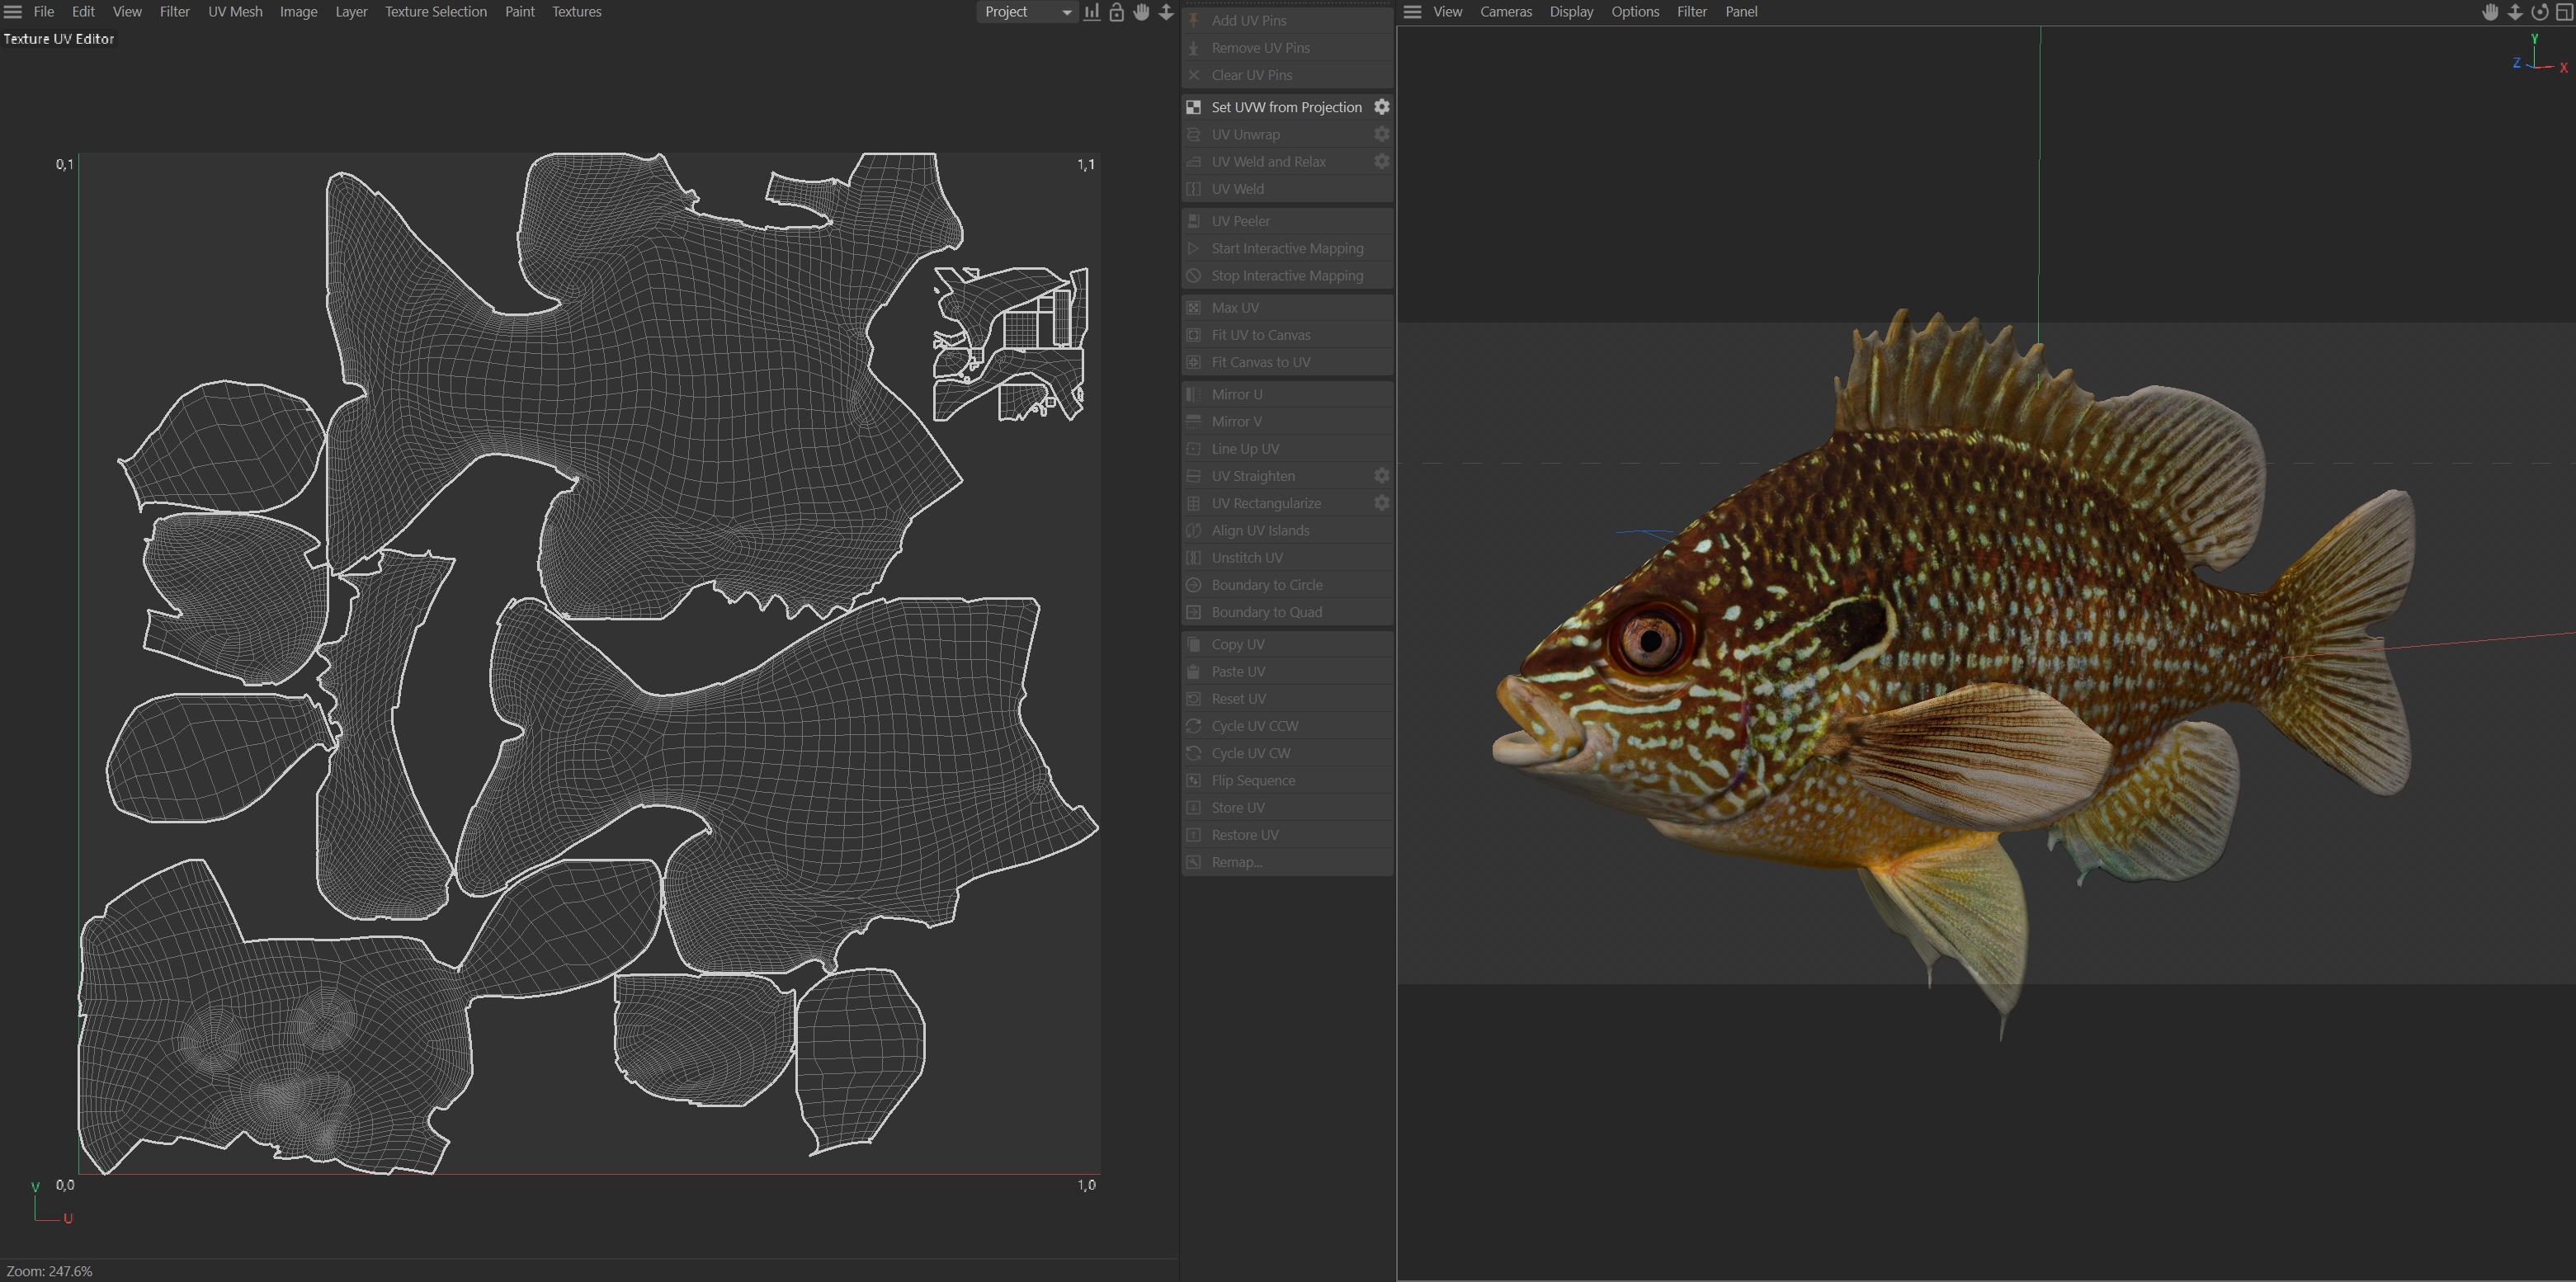Open the UV Mesh menu
The height and width of the screenshot is (1282, 2576).
(235, 12)
